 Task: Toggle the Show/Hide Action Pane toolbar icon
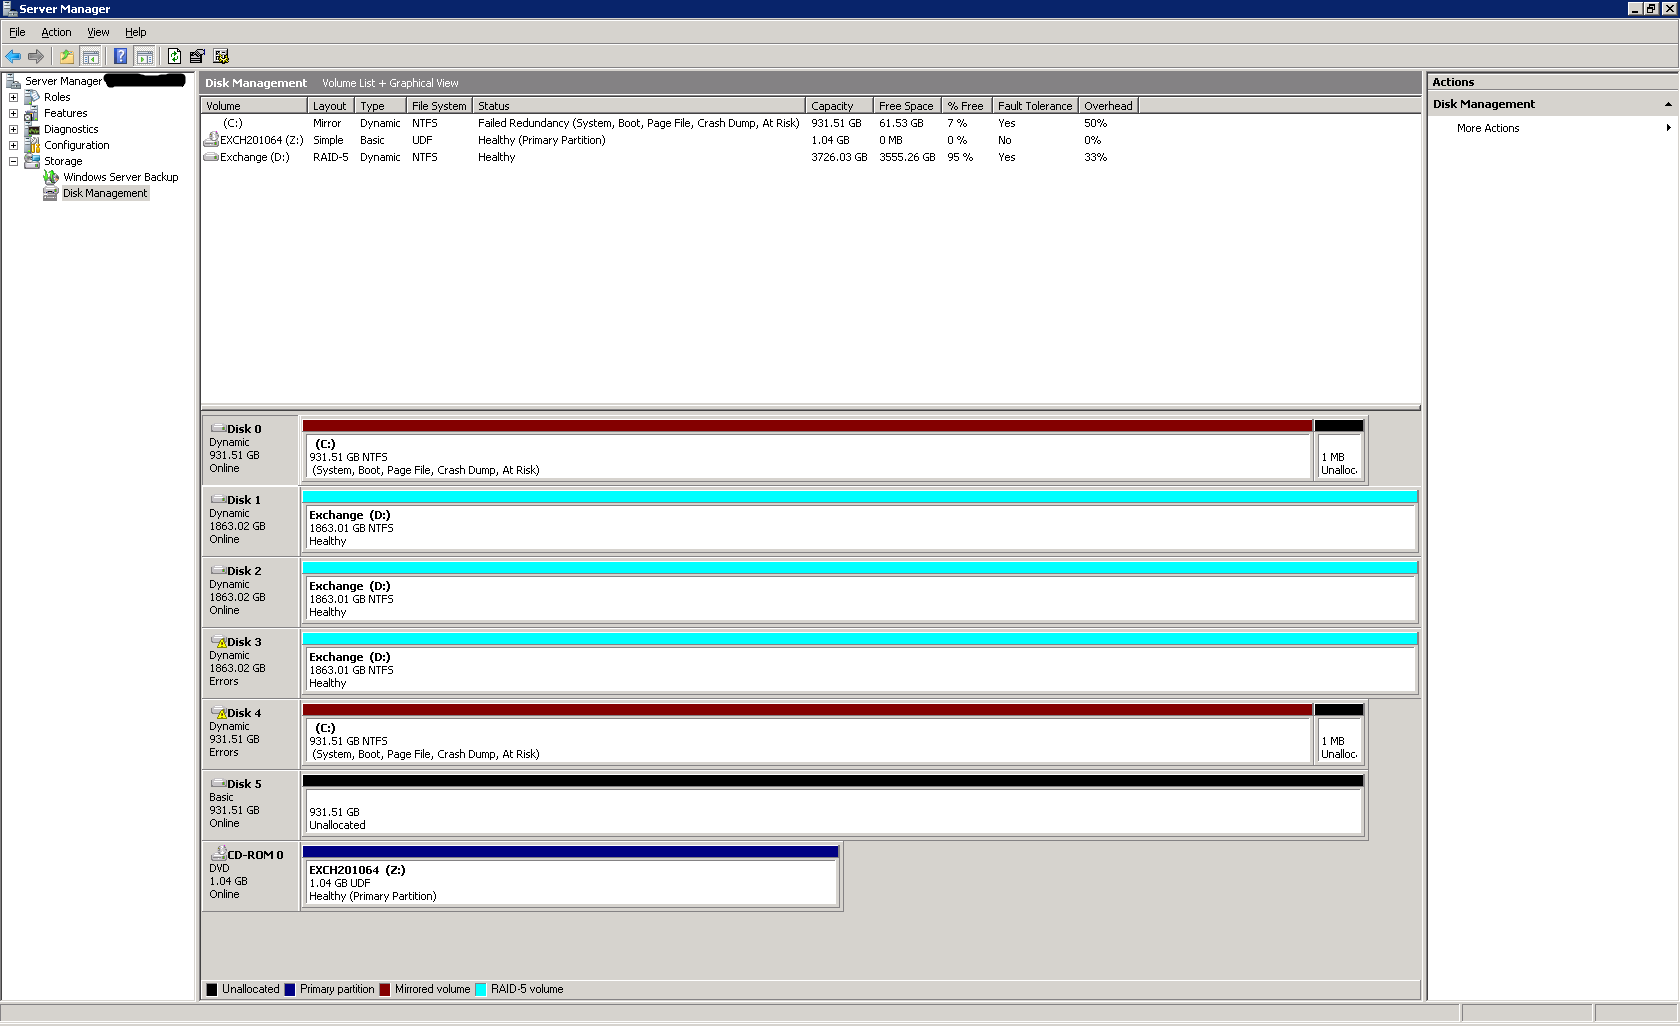tap(145, 56)
